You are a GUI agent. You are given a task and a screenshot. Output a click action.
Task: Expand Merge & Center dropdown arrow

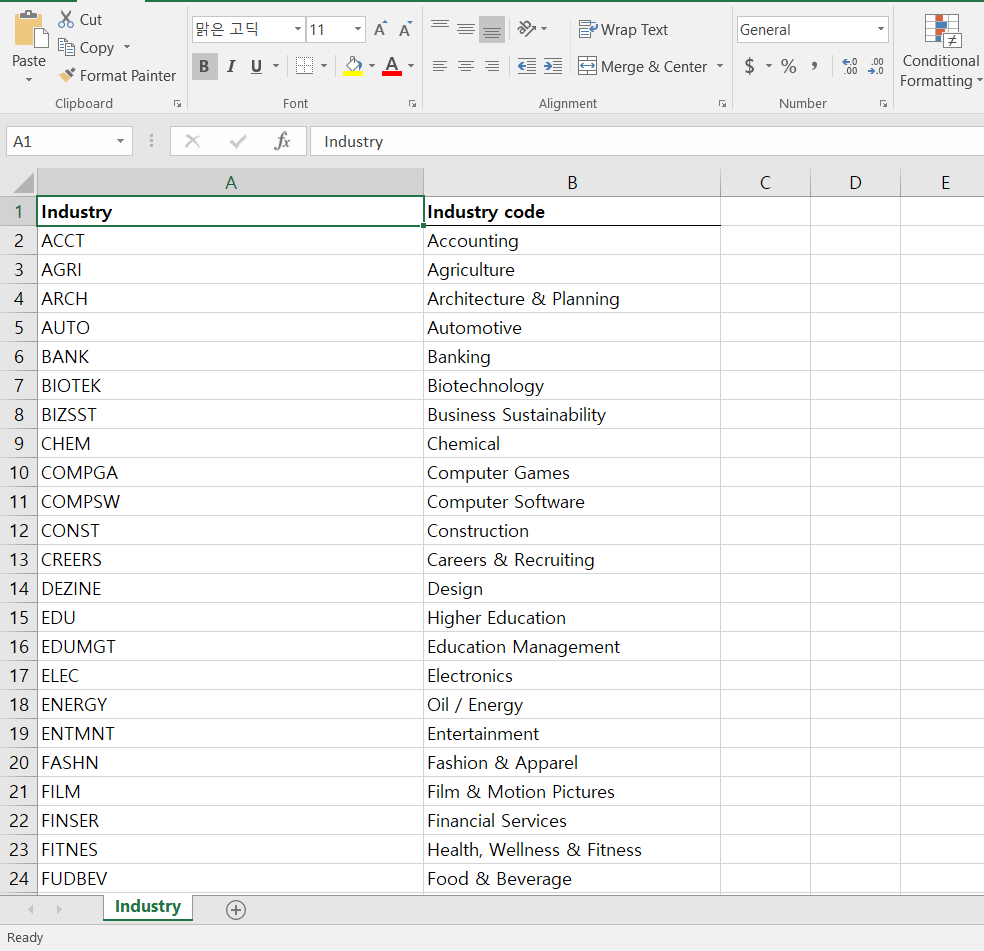(720, 65)
